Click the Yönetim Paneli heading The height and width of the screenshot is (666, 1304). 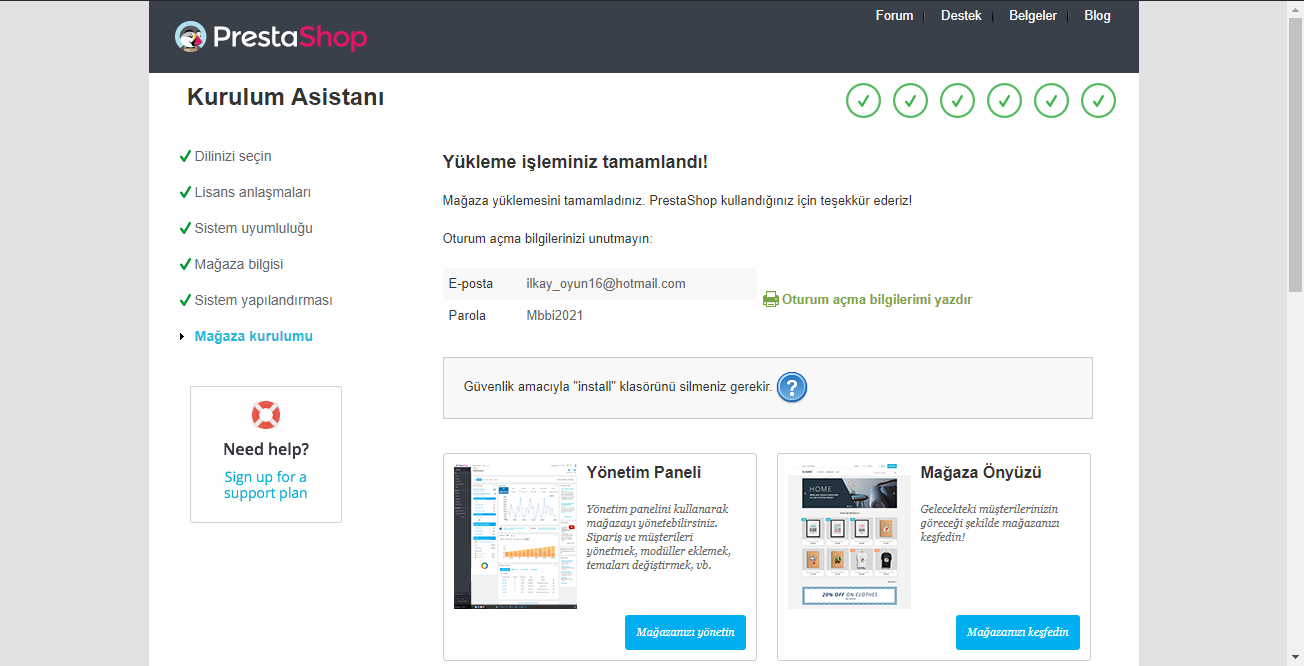tap(644, 472)
